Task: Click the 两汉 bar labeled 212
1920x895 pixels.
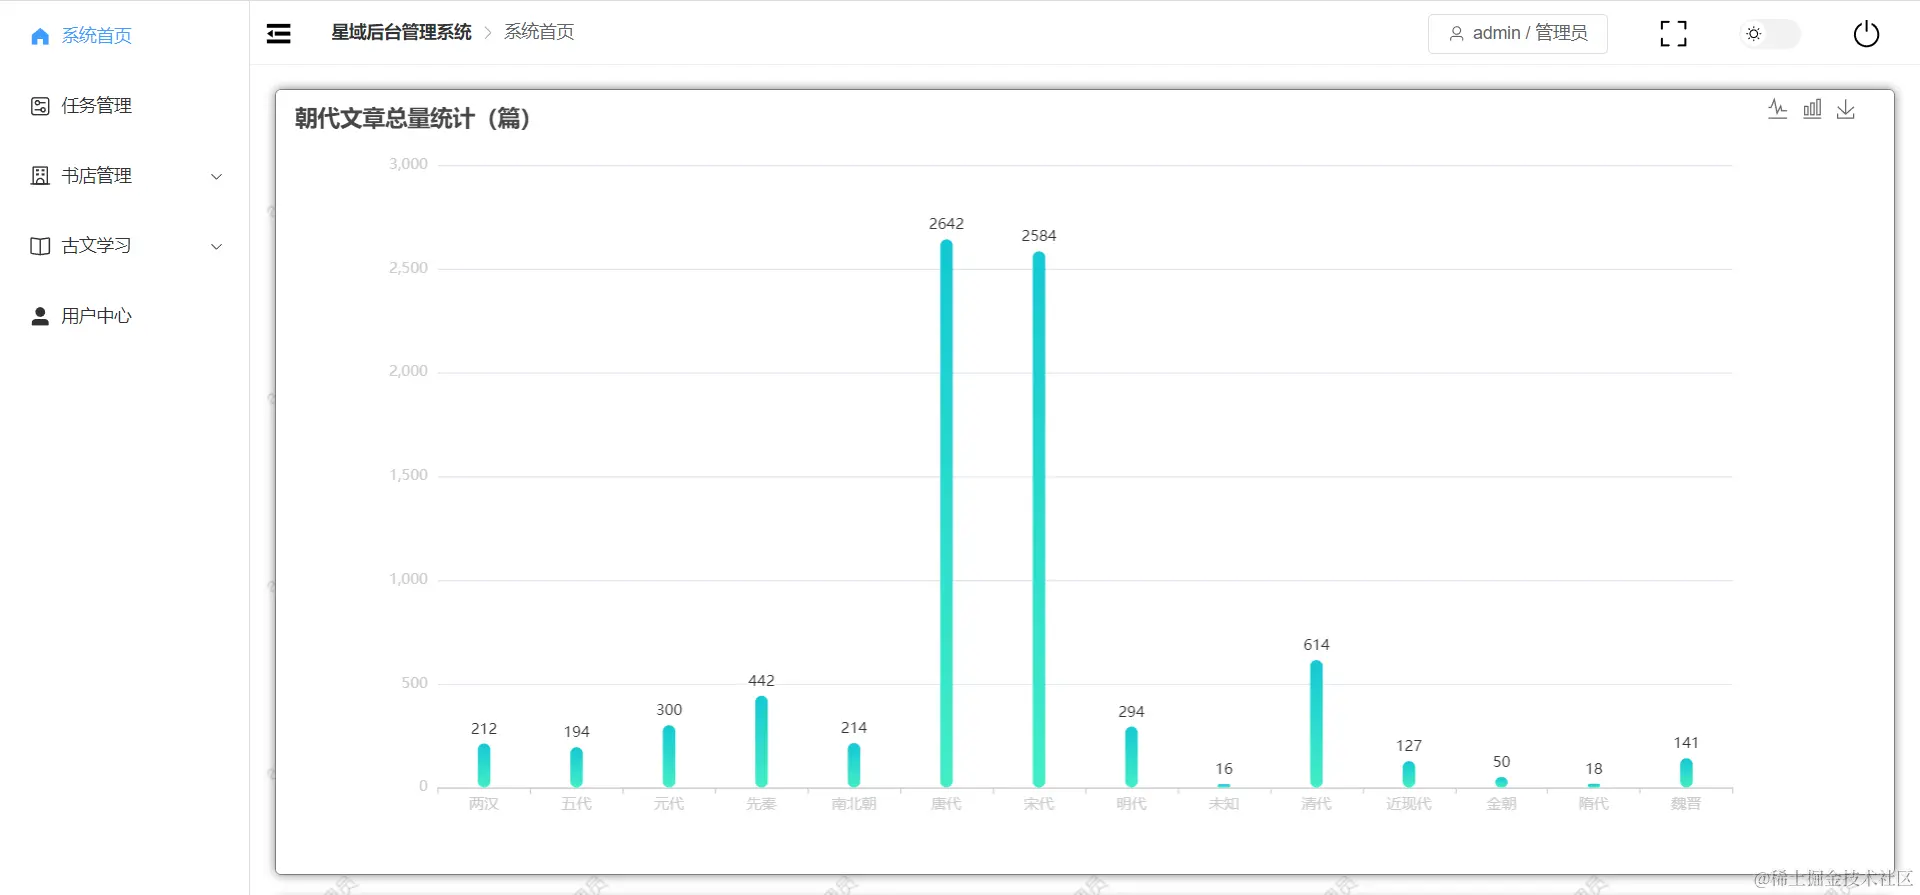Action: (484, 766)
